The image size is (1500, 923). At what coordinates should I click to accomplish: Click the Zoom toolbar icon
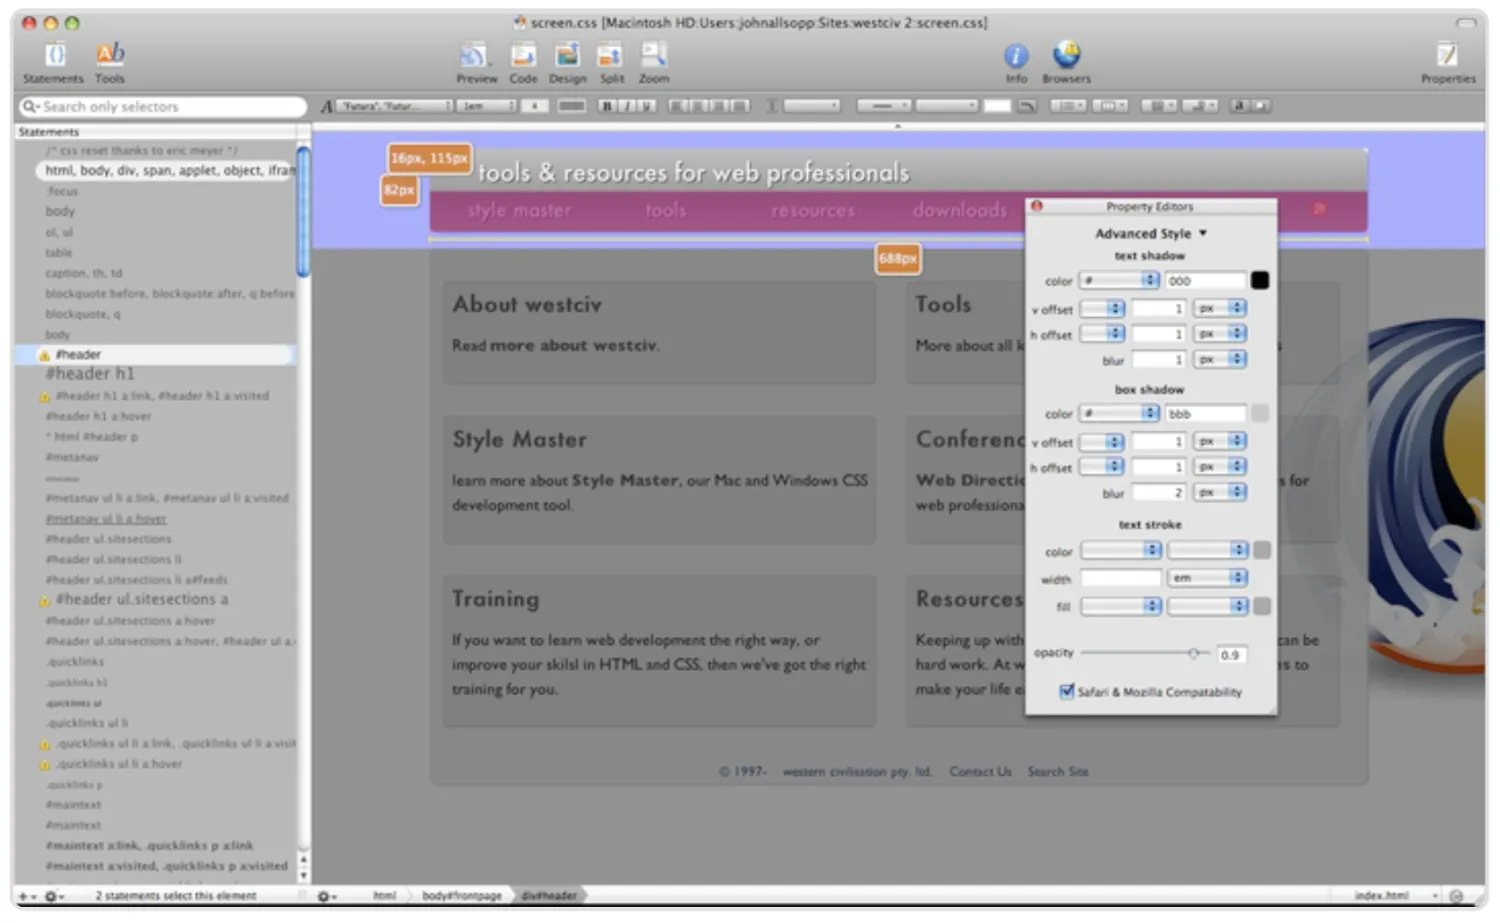[654, 56]
